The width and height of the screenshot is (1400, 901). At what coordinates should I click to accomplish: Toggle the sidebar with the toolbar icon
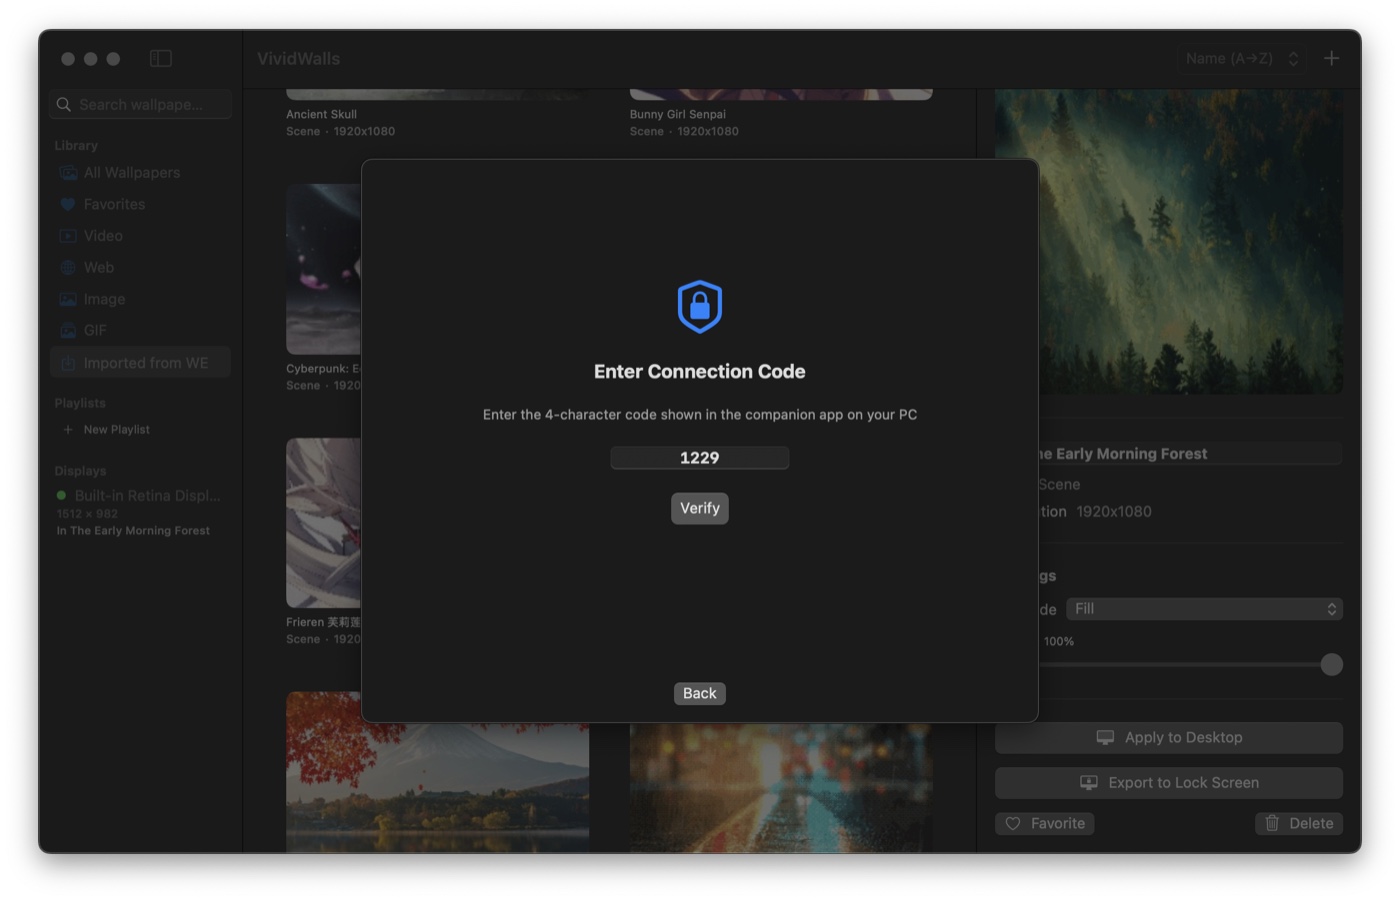(161, 59)
